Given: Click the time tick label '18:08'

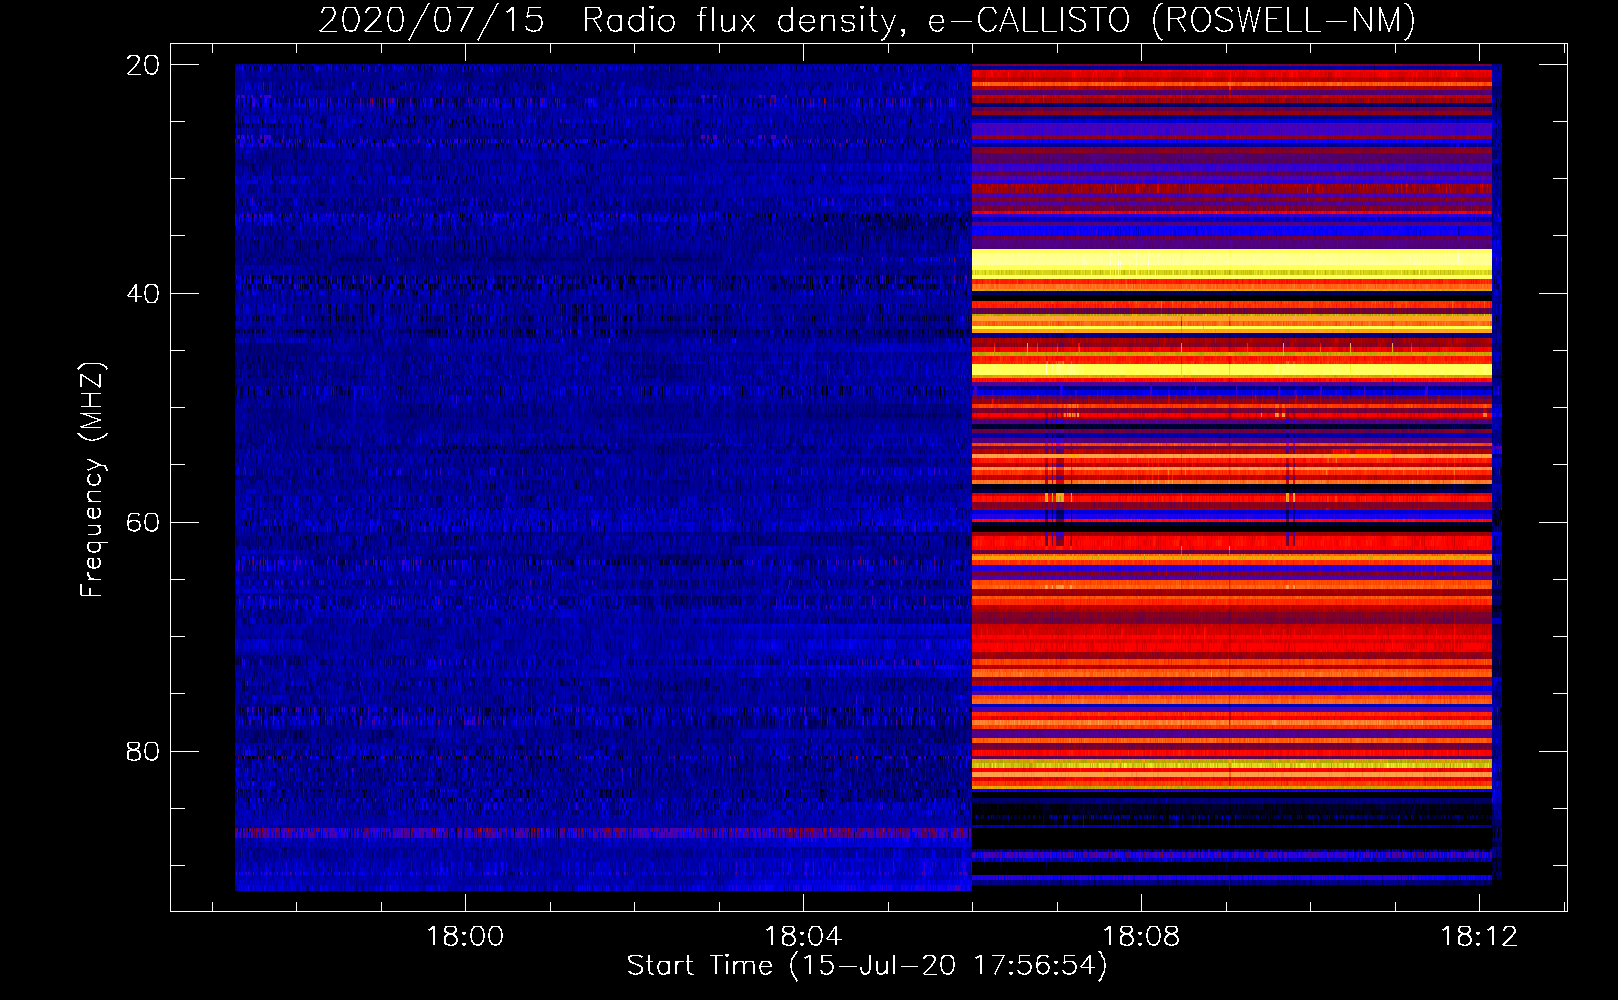Looking at the screenshot, I should point(1141,937).
